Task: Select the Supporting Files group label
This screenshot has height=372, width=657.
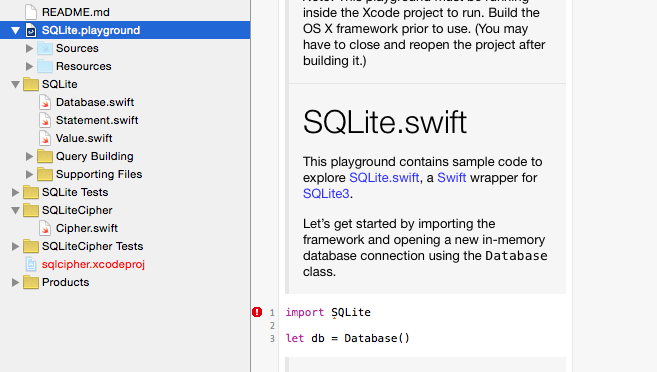Action: (x=99, y=174)
